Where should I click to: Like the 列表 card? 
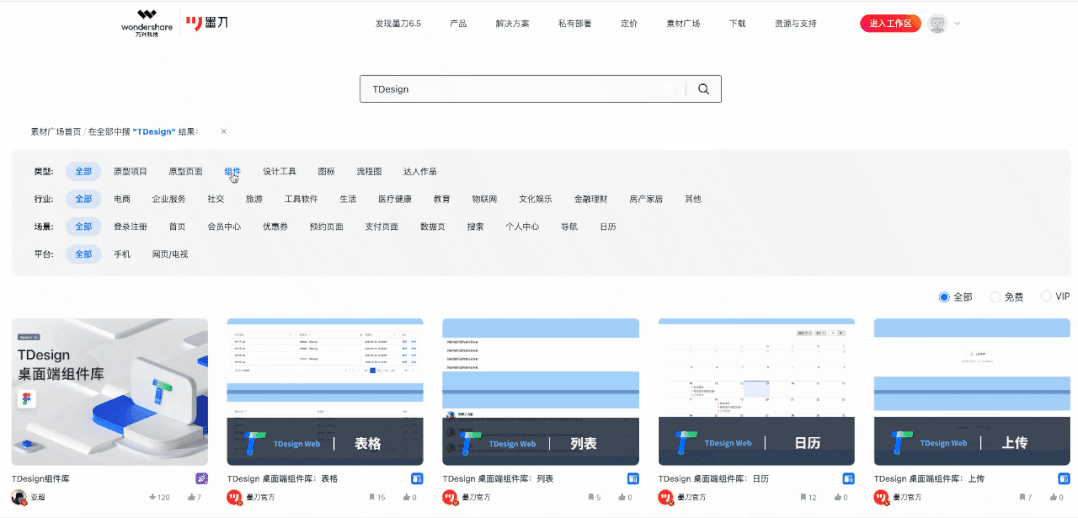tap(622, 497)
